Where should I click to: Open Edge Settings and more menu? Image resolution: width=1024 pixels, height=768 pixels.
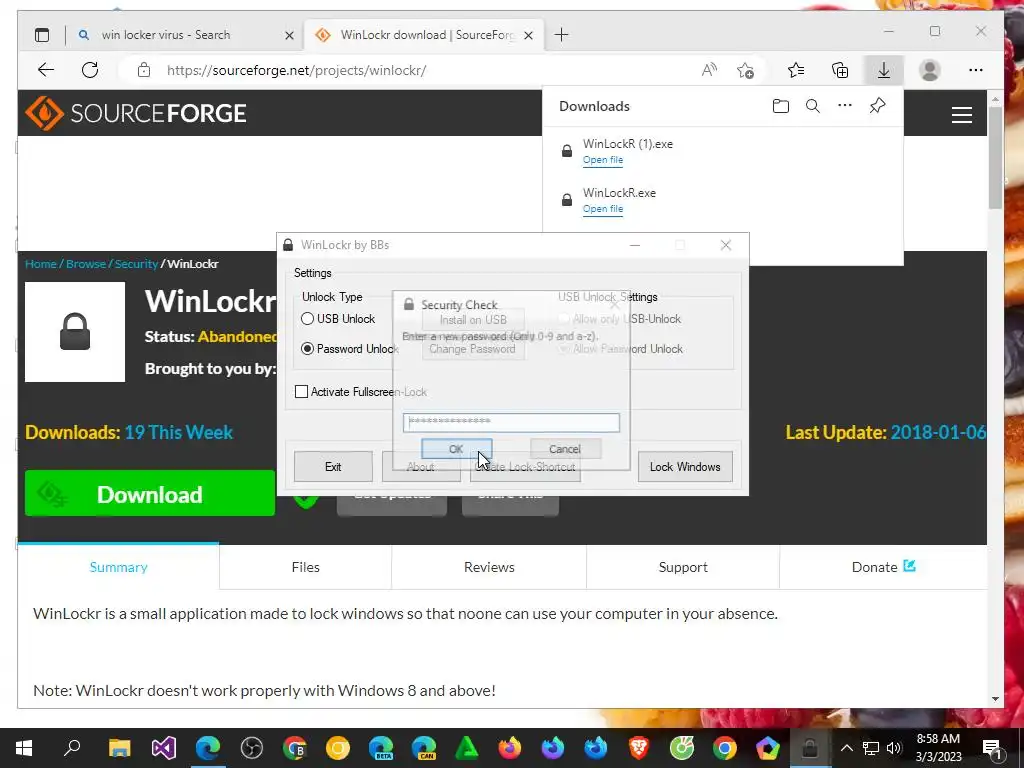coord(976,70)
